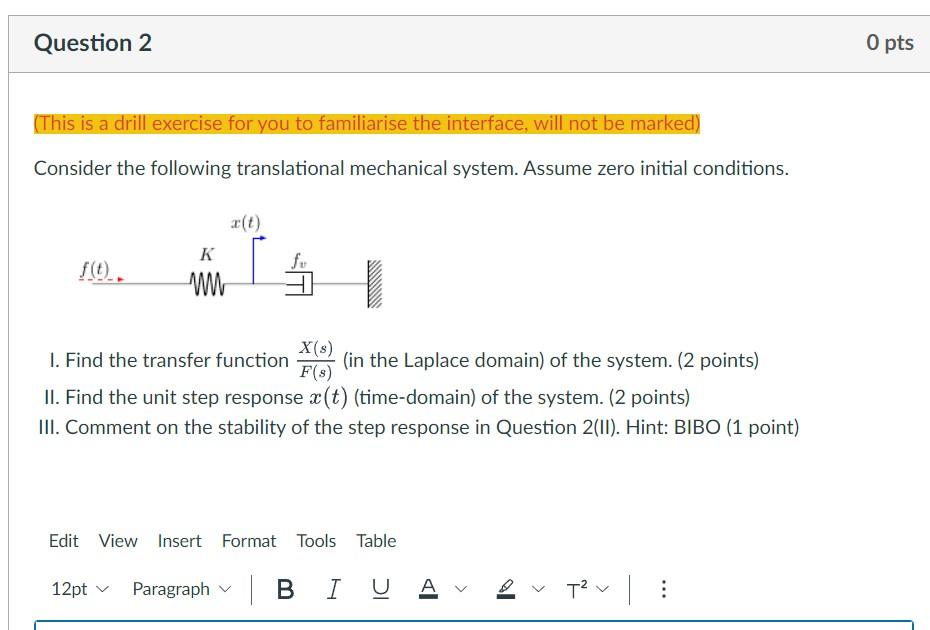Expand the text color chevron

(x=458, y=591)
